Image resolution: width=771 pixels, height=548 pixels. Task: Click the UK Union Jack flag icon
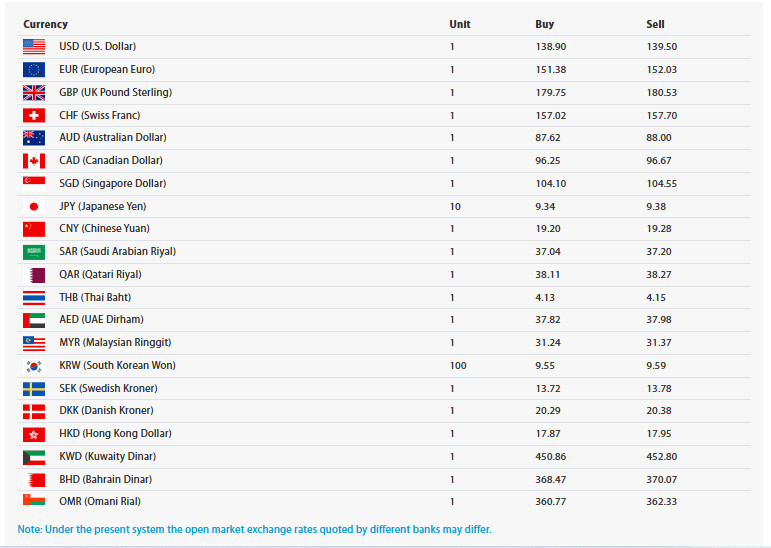[x=34, y=92]
